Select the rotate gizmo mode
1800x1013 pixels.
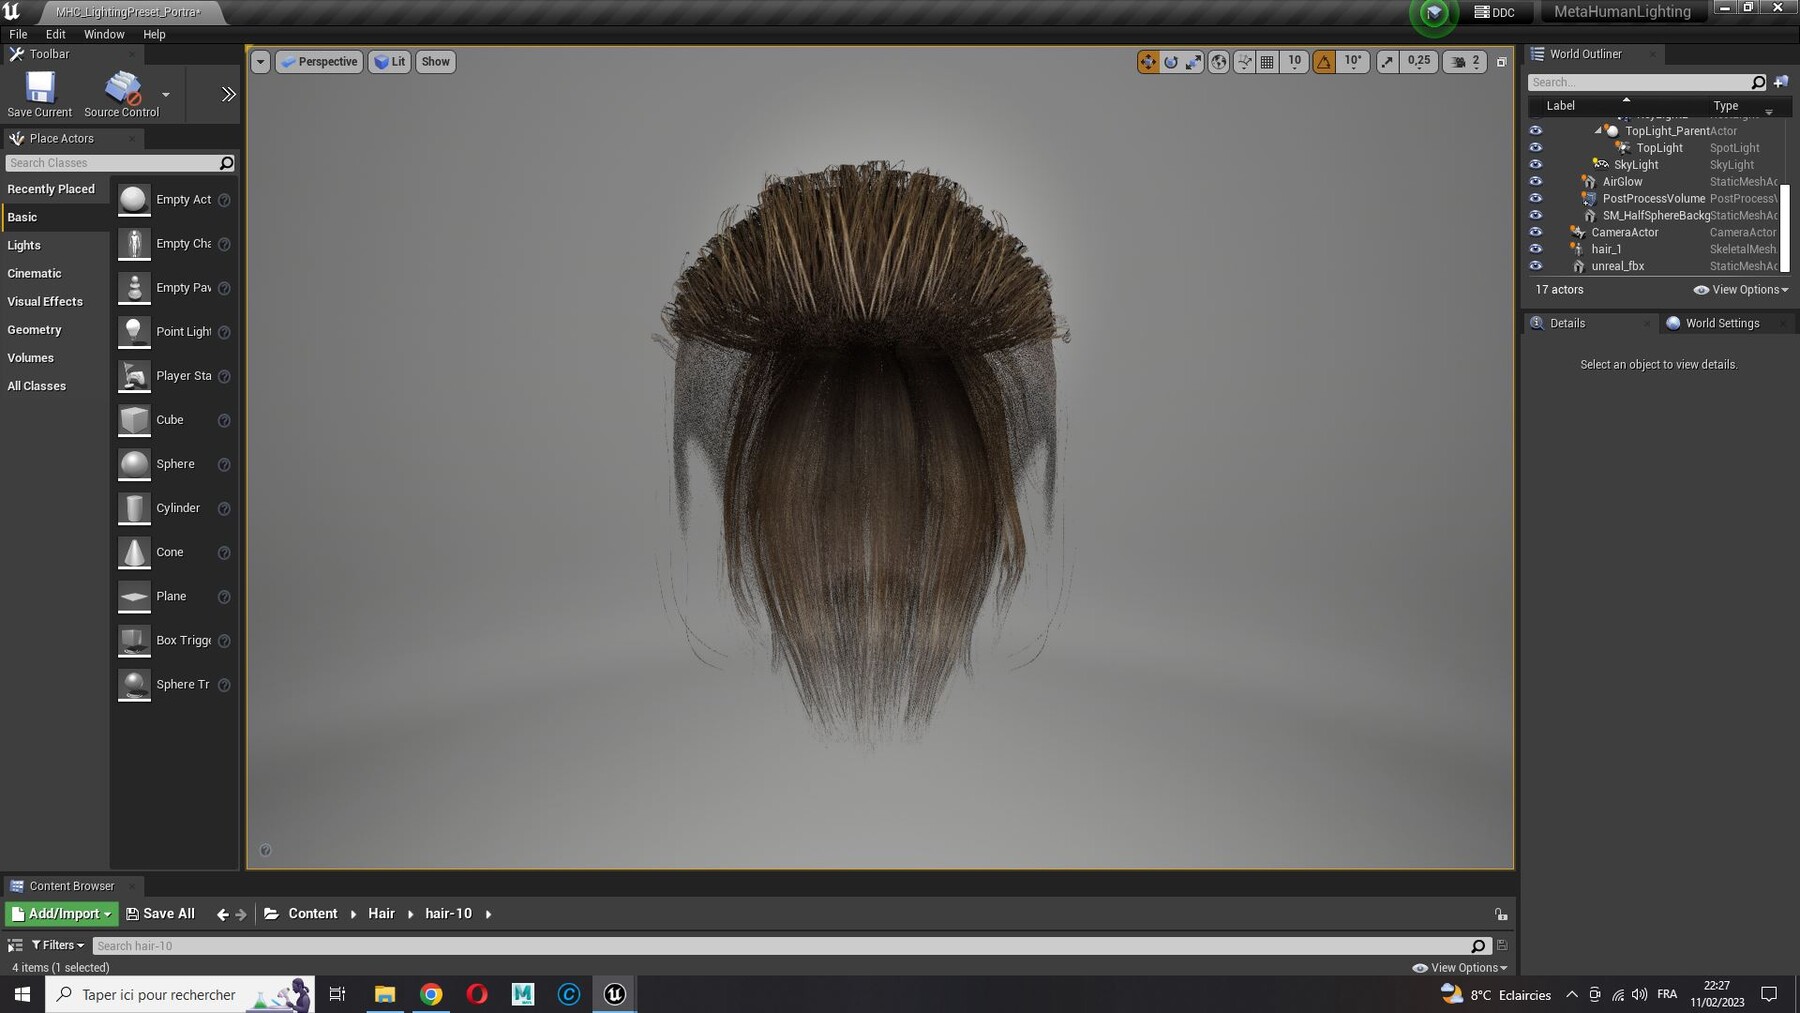(1171, 62)
